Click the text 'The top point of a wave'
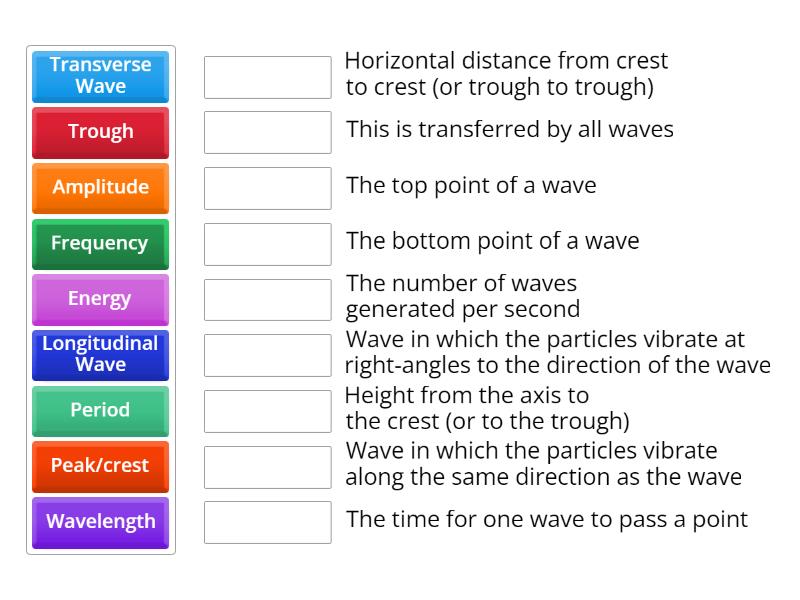This screenshot has width=800, height=600. tap(471, 185)
